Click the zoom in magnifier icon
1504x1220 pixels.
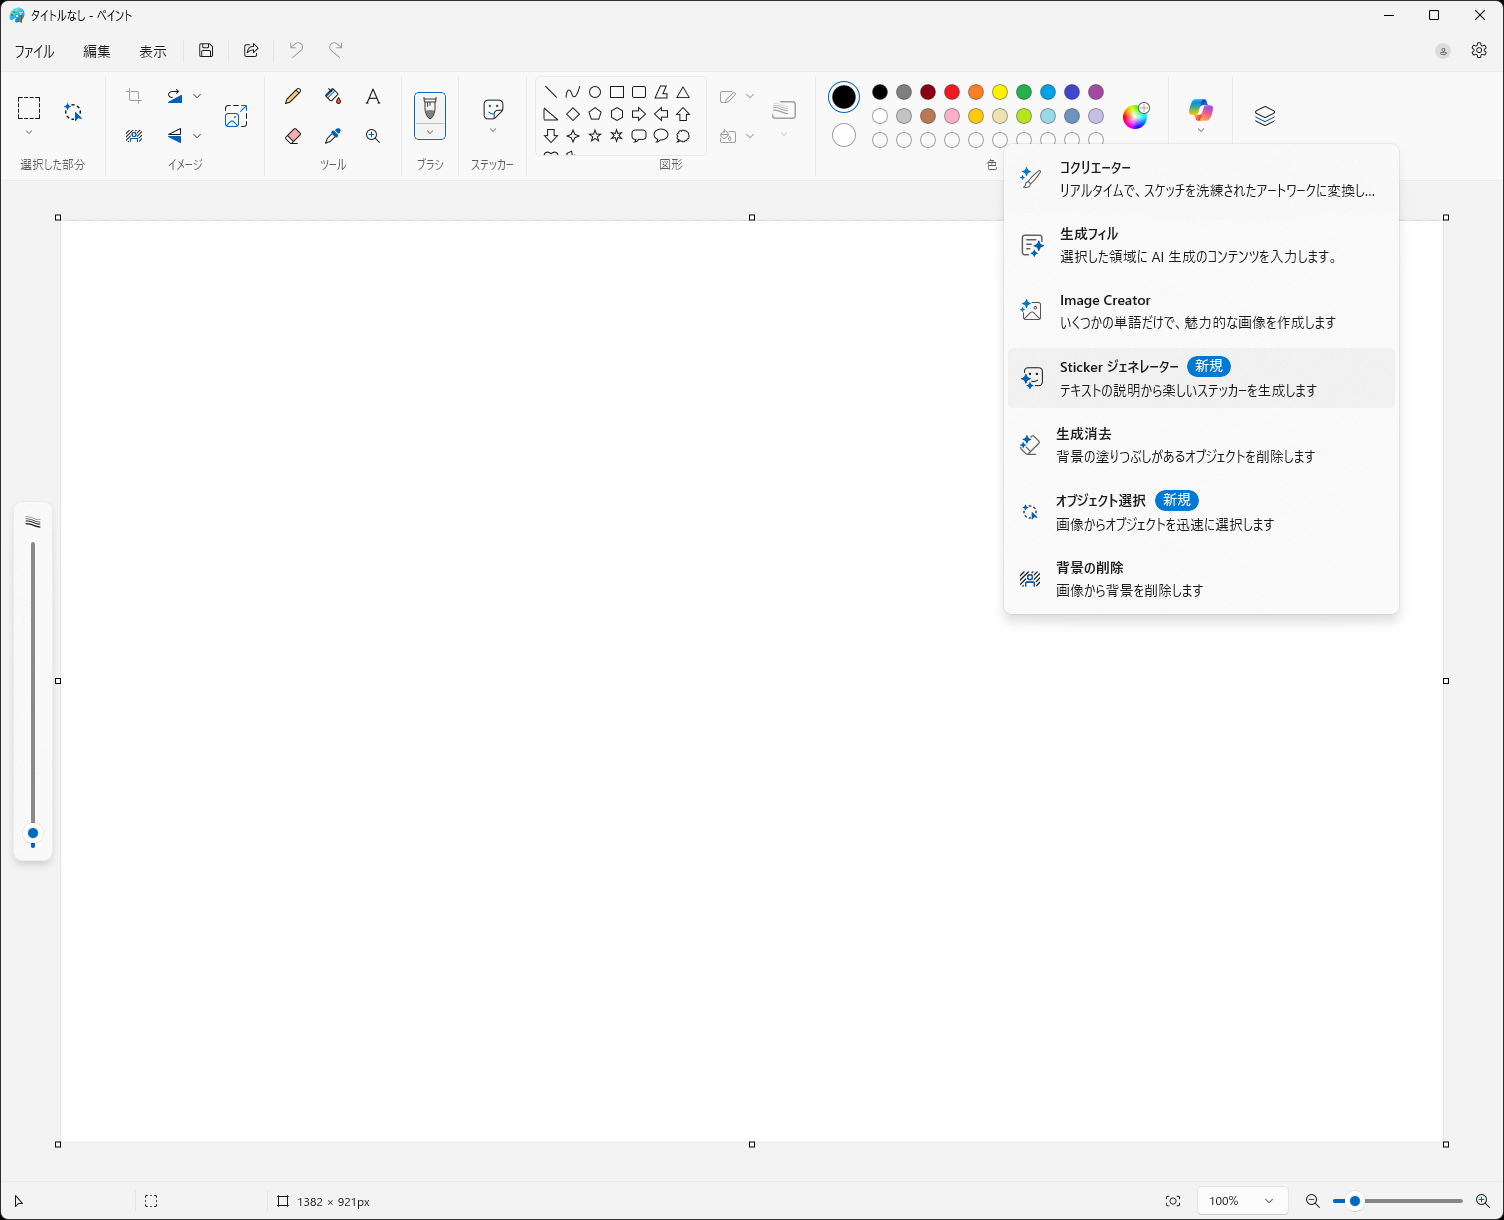coord(1483,1201)
